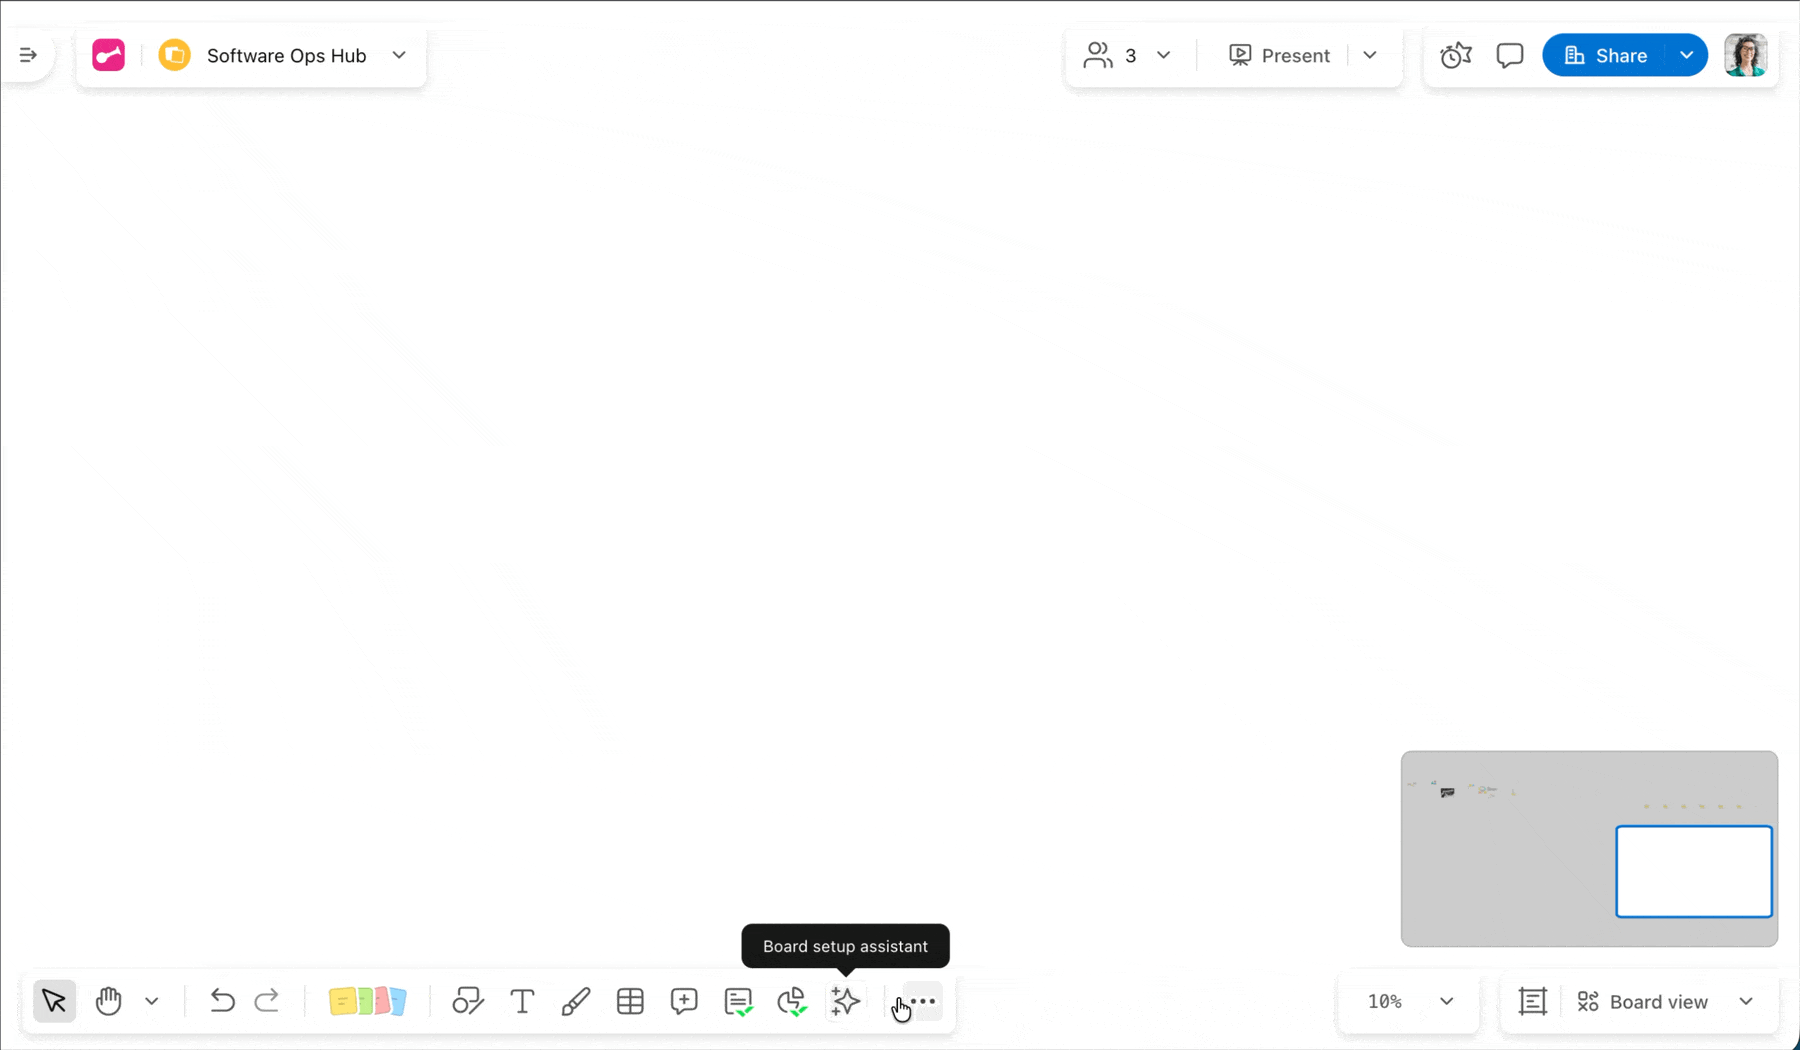This screenshot has height=1050, width=1800.
Task: Insert a table on the board
Action: coord(630,1001)
